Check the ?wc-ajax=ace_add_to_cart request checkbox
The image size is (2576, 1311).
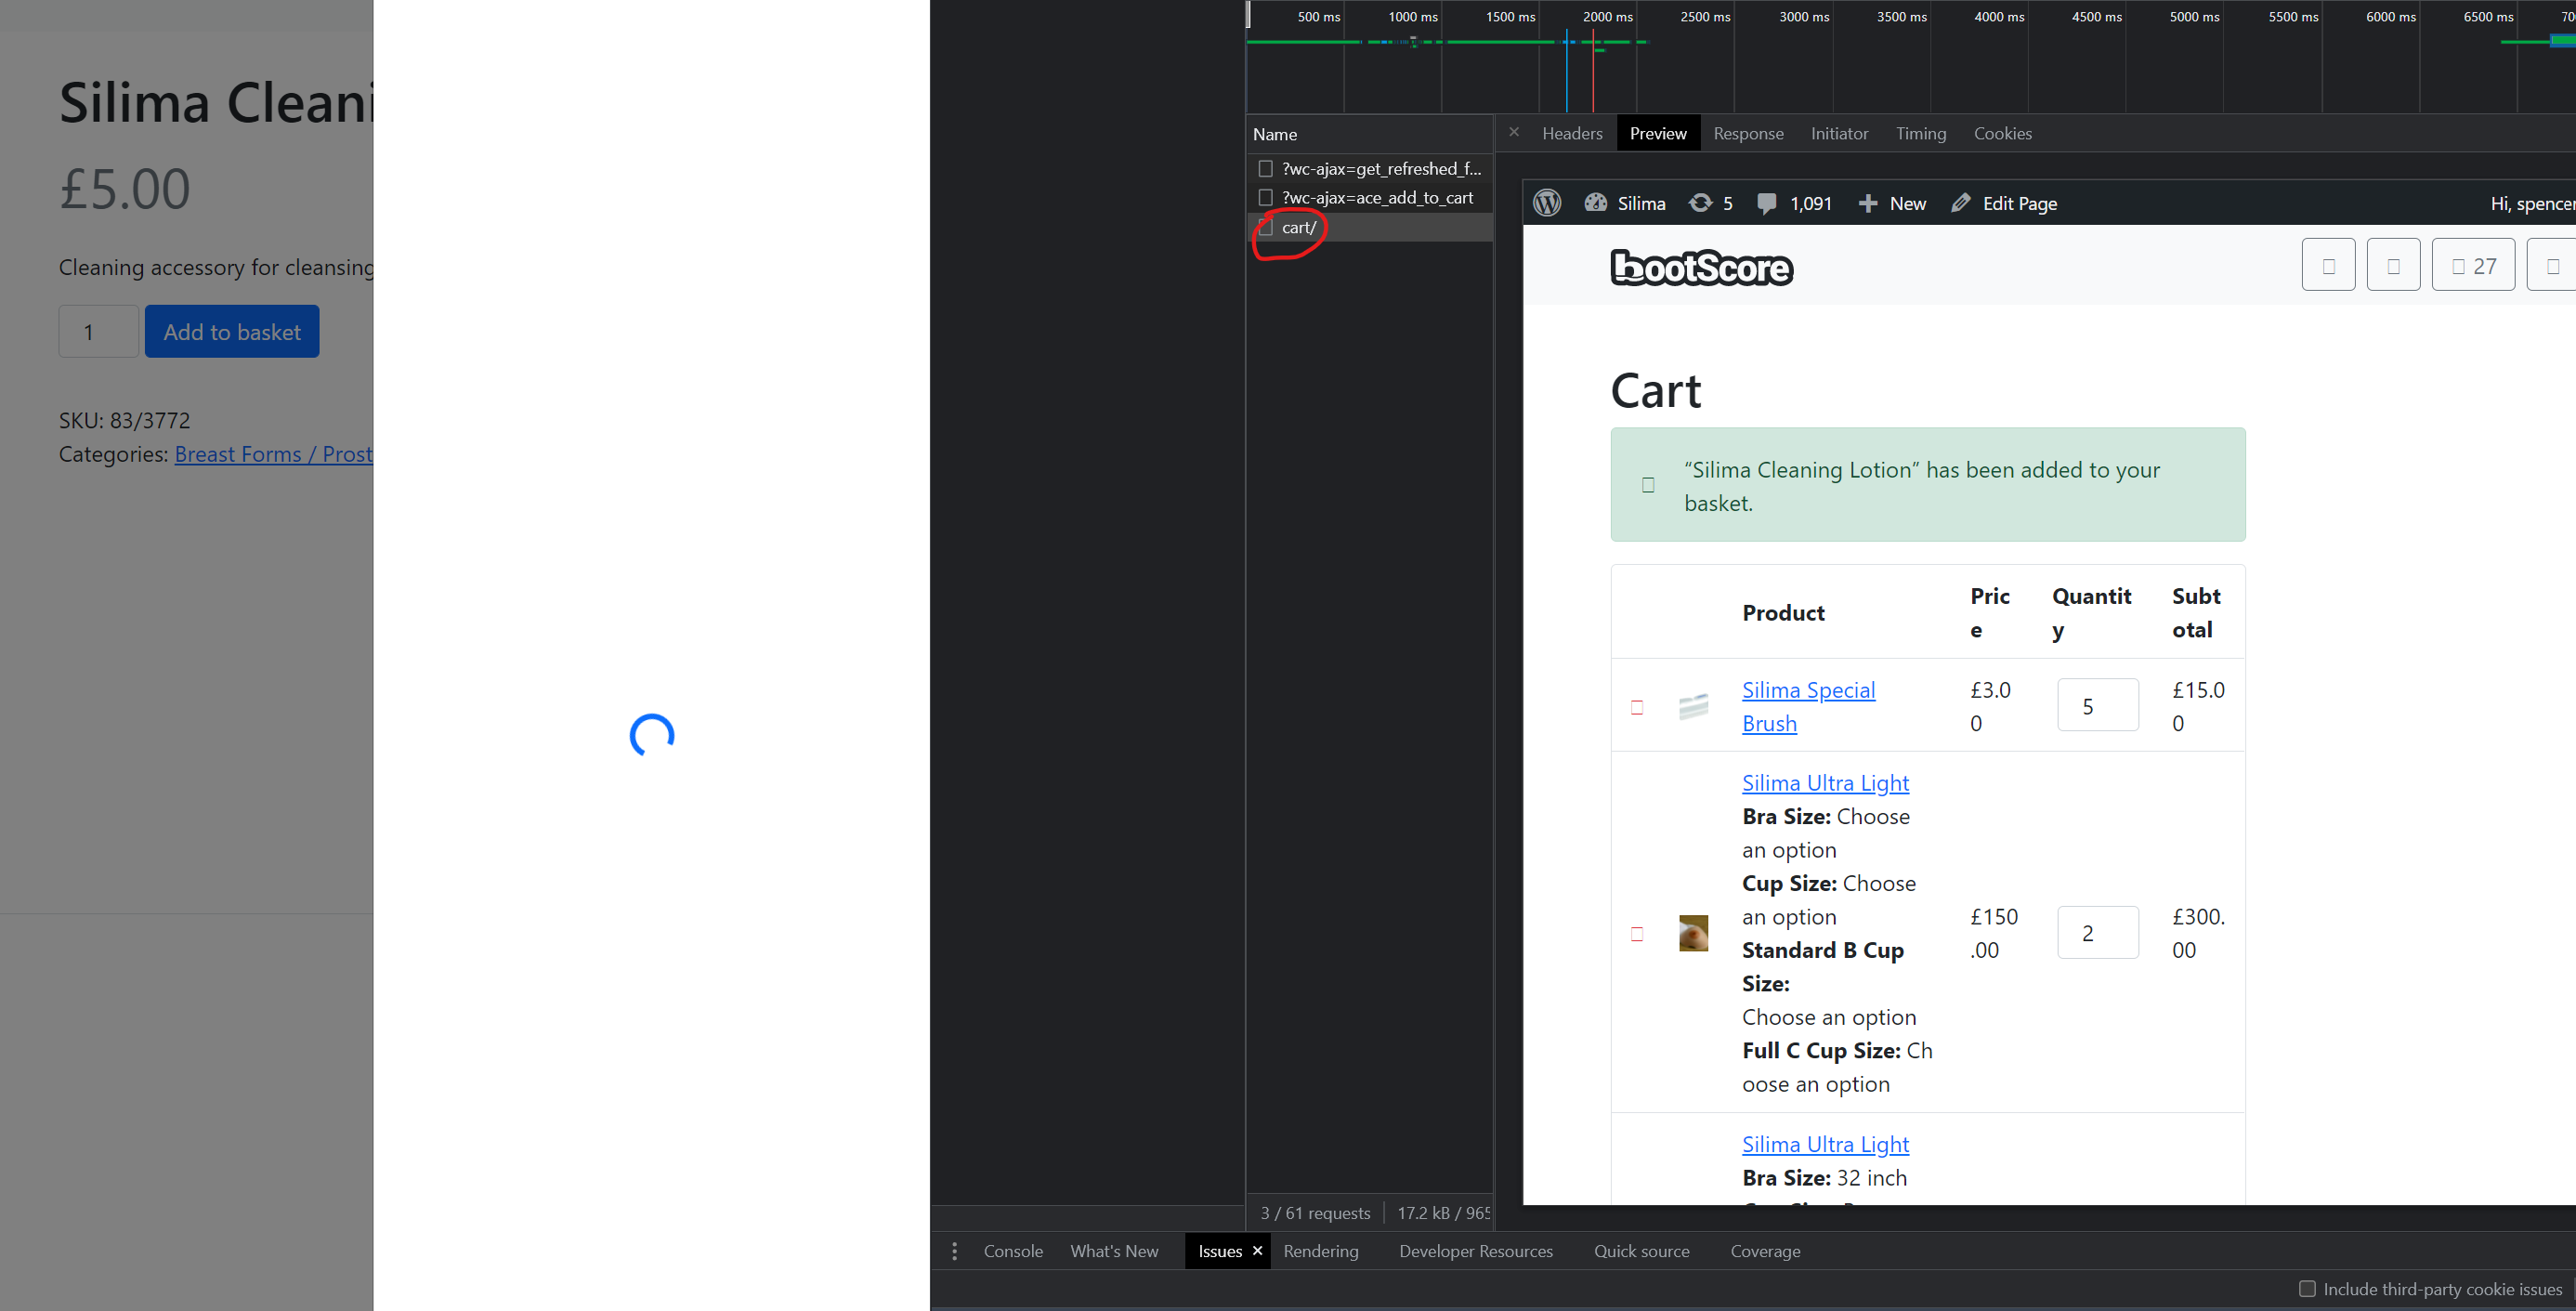[1265, 197]
